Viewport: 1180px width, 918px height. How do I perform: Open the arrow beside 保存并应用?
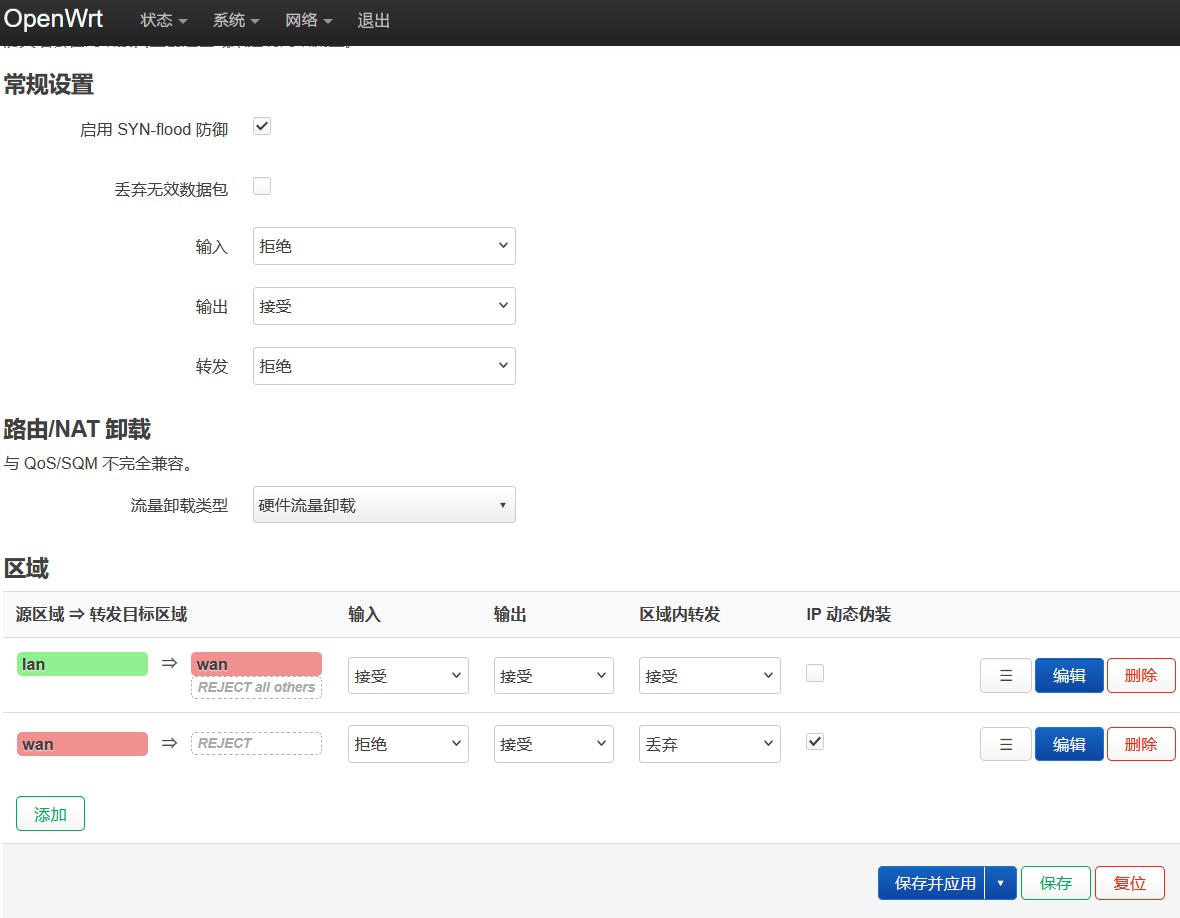tap(1000, 883)
